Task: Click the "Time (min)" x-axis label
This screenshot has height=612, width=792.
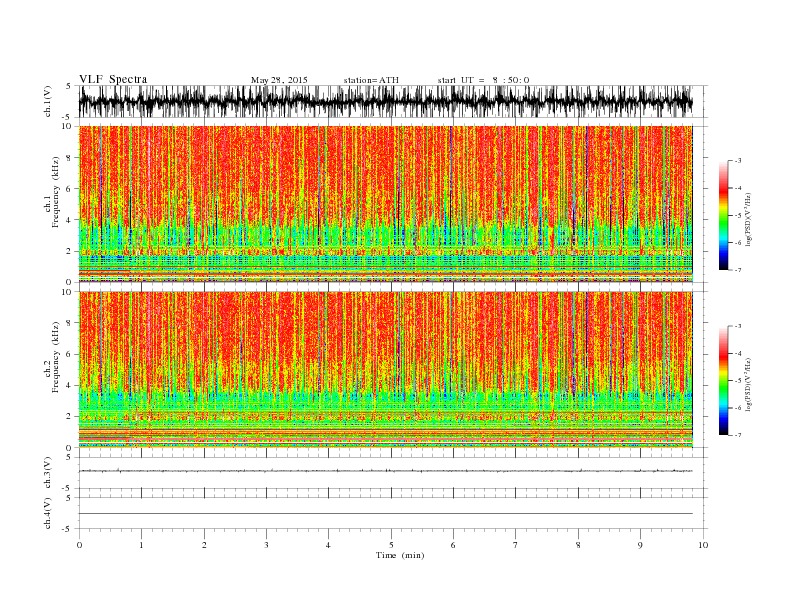Action: click(400, 555)
